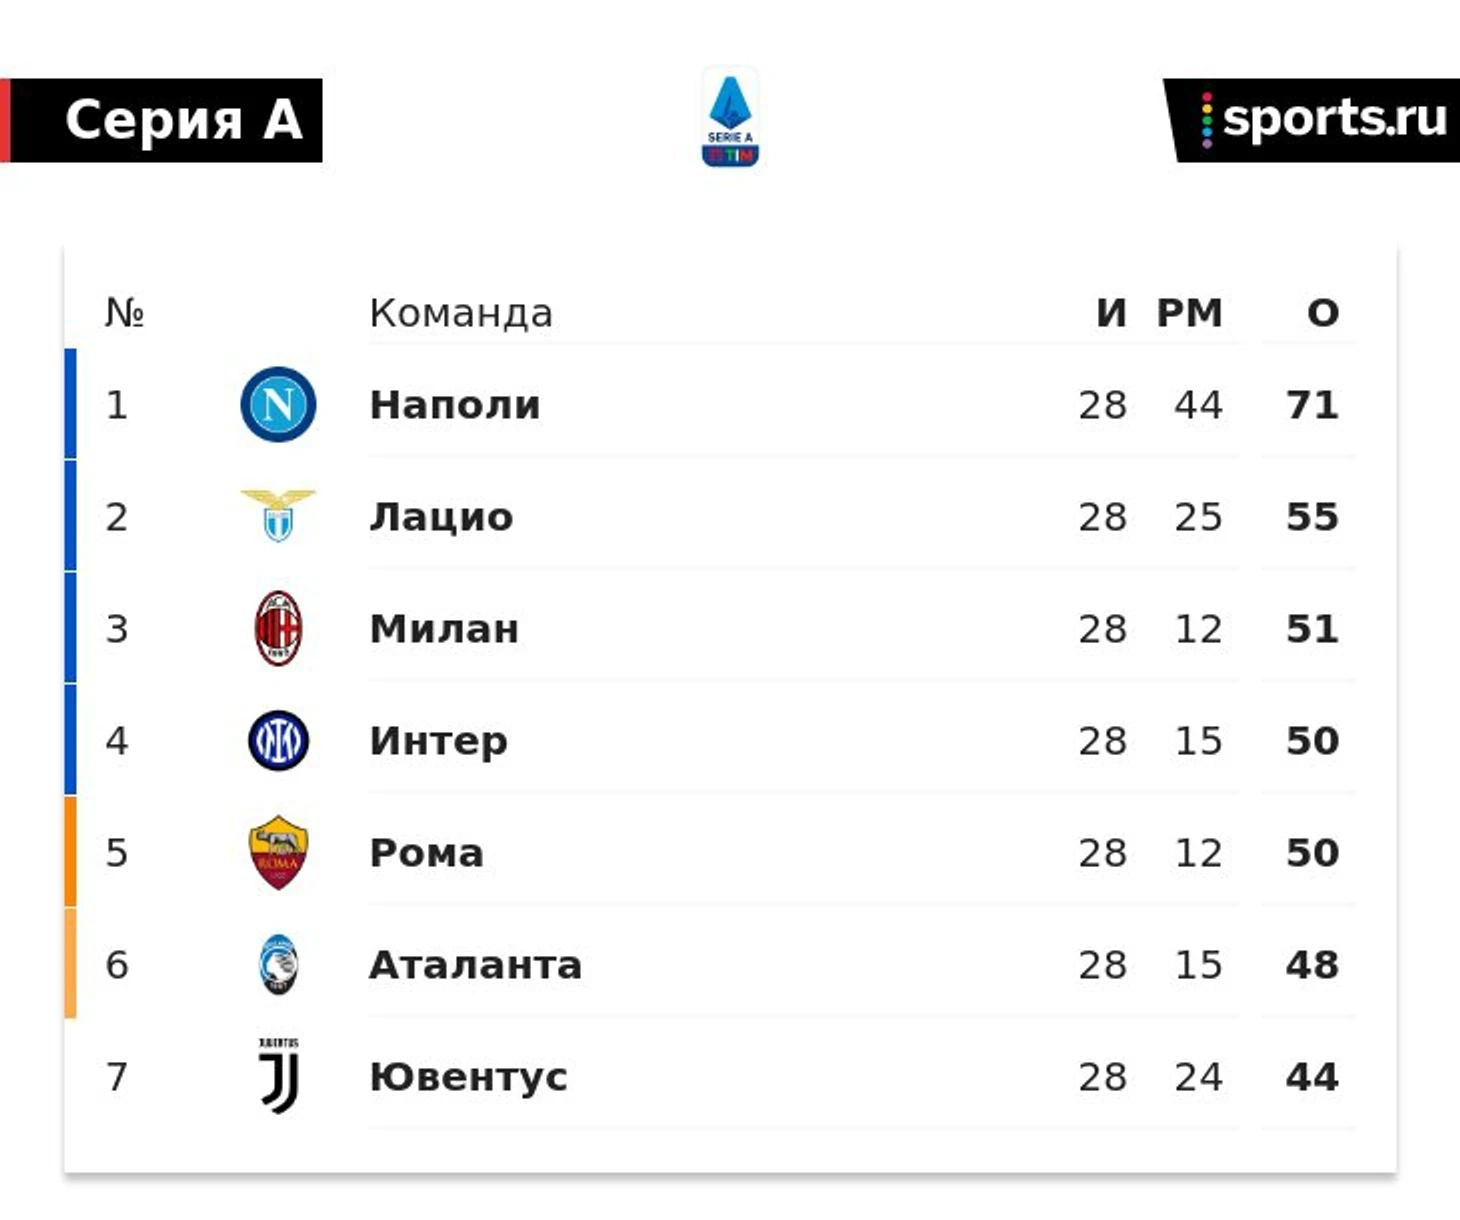Open the Наполи team name
The height and width of the screenshot is (1220, 1460).
(455, 405)
